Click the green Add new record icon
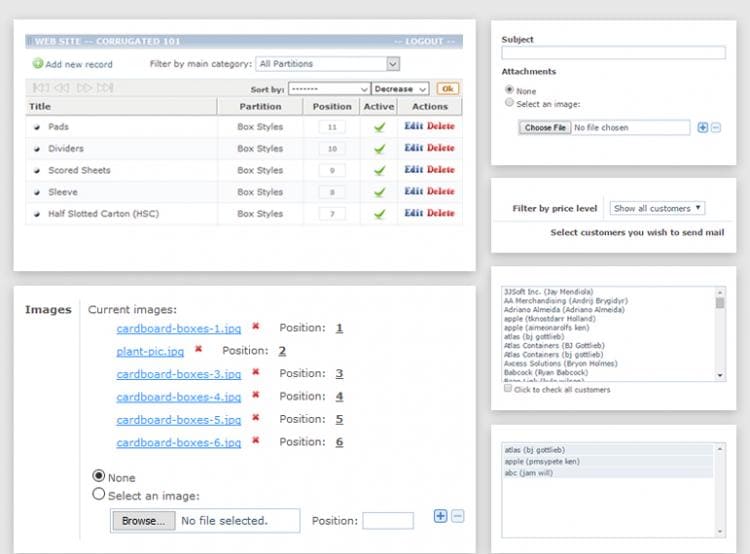The image size is (750, 554). [38, 63]
